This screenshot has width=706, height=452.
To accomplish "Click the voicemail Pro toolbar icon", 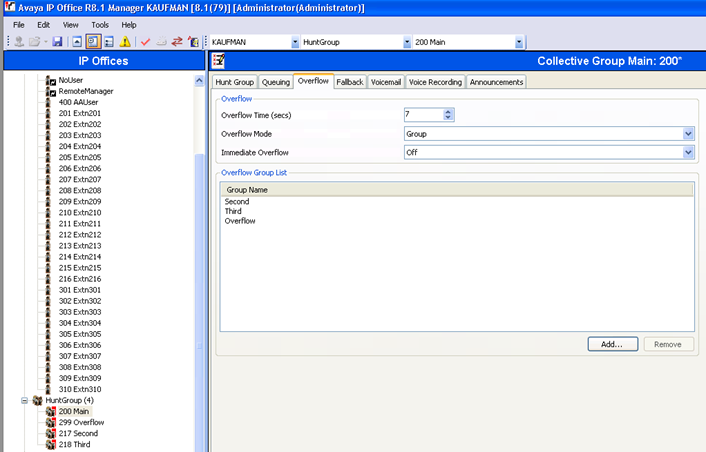I will (193, 42).
